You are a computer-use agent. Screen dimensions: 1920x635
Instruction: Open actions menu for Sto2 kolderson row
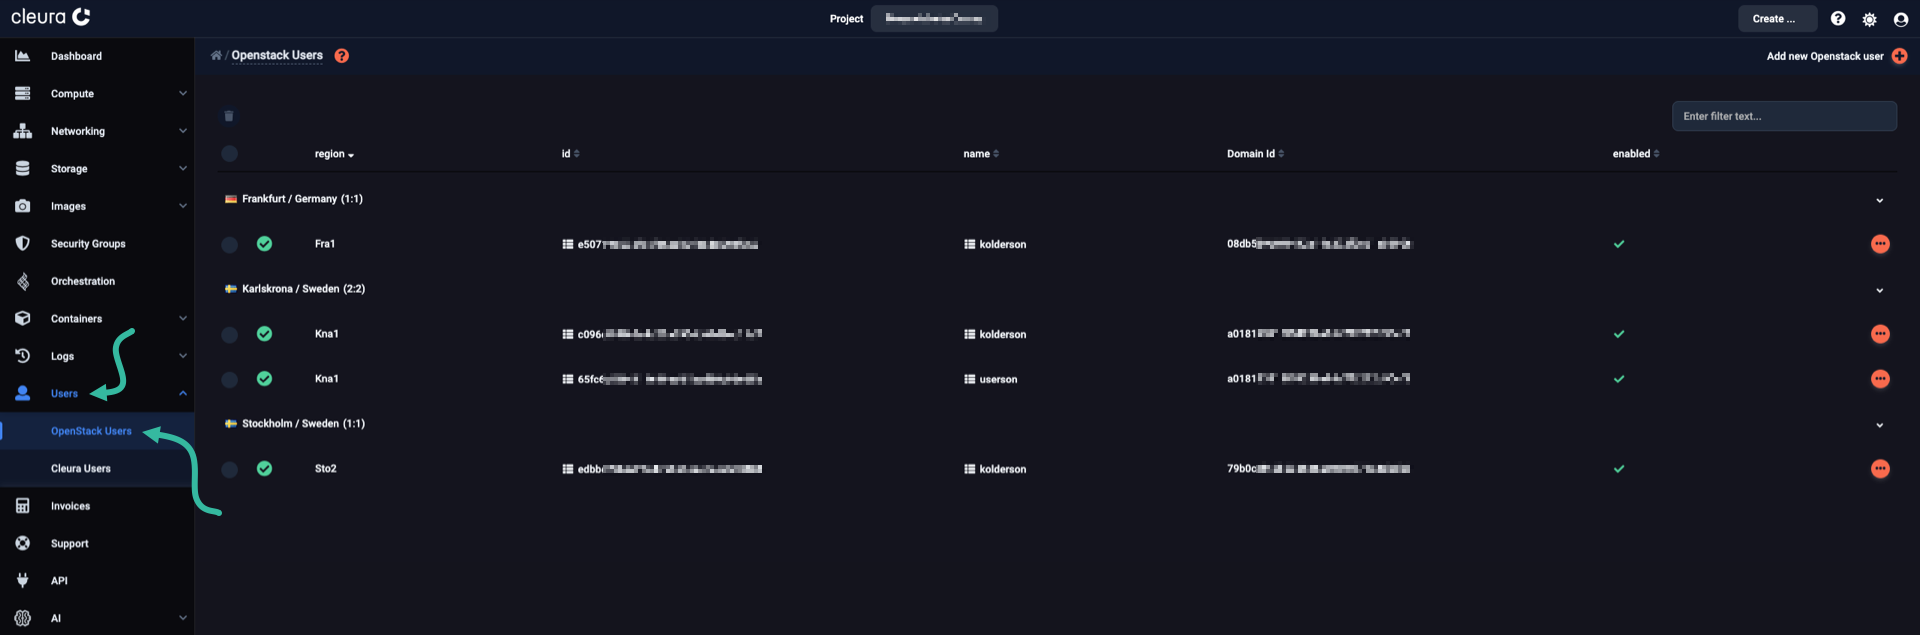(x=1880, y=469)
